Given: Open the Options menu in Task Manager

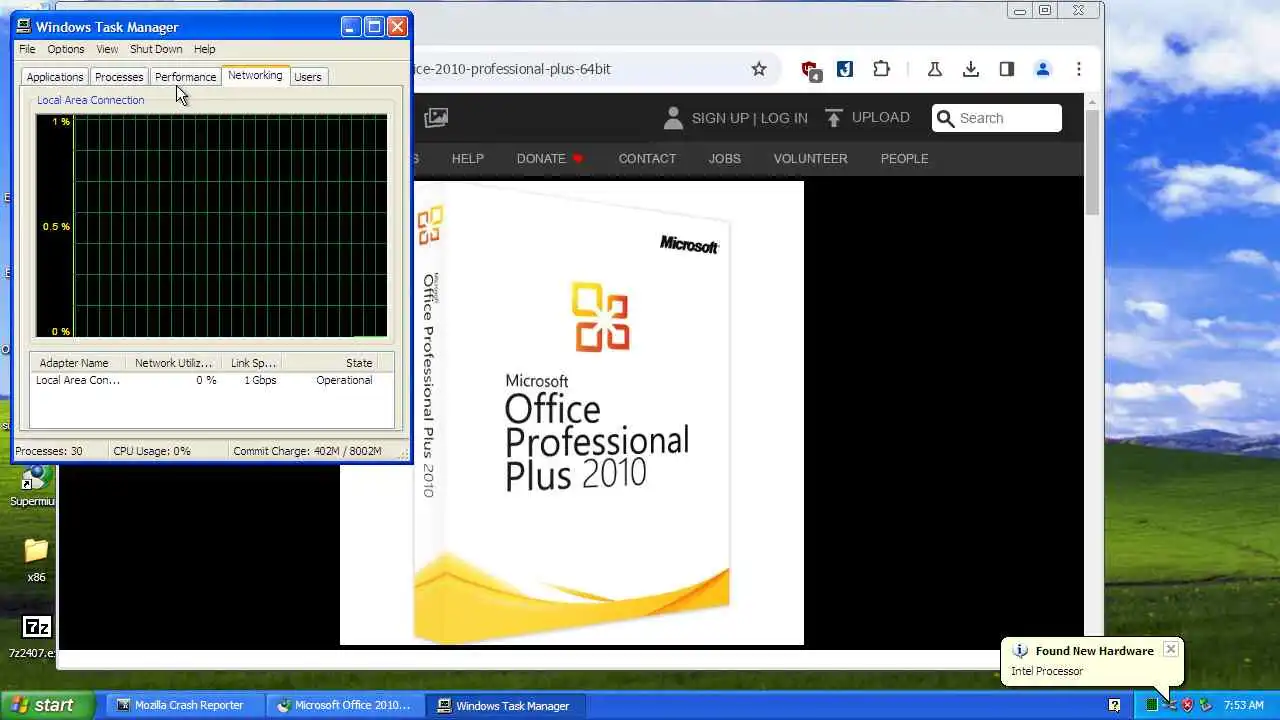Looking at the screenshot, I should (x=66, y=49).
